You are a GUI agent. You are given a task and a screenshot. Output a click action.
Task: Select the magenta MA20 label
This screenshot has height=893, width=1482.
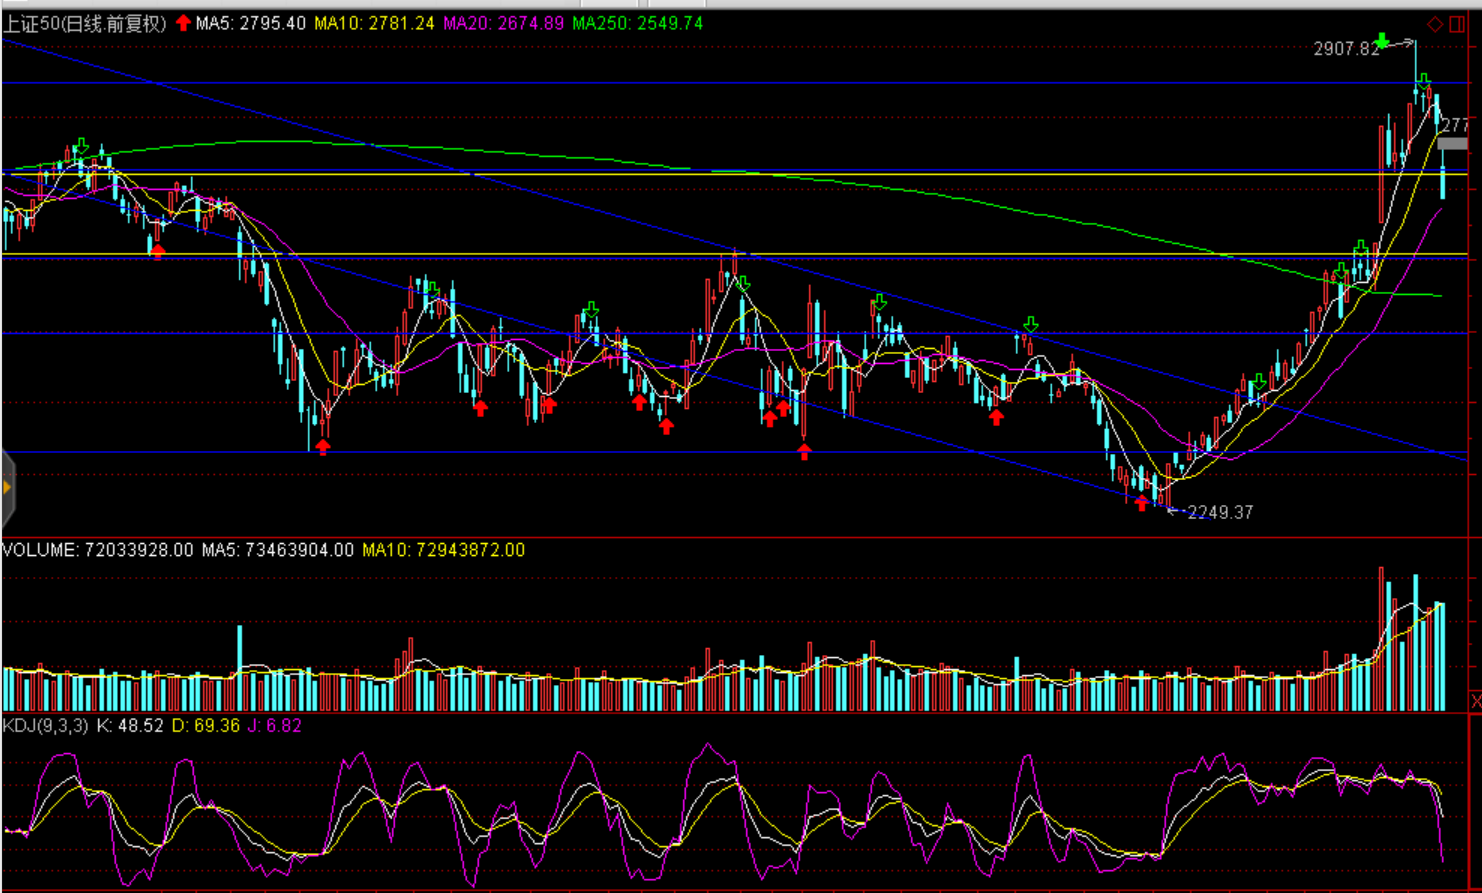coord(503,23)
